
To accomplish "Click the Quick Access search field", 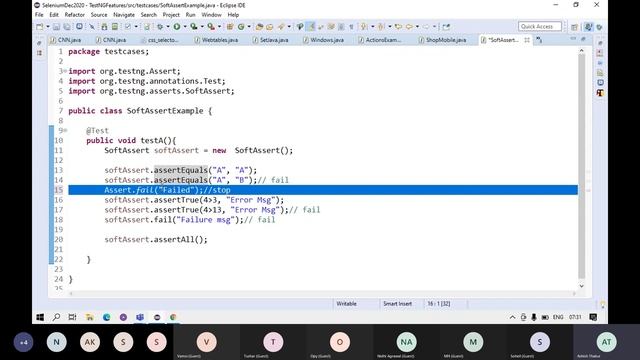I will pyautogui.click(x=540, y=27).
